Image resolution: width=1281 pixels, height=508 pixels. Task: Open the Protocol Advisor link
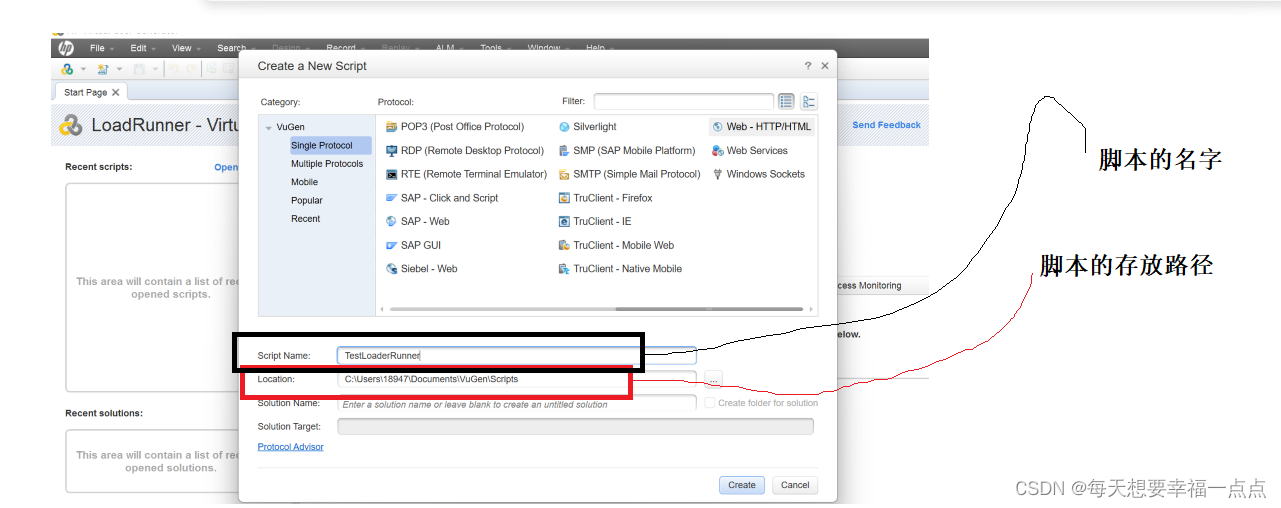pos(290,447)
